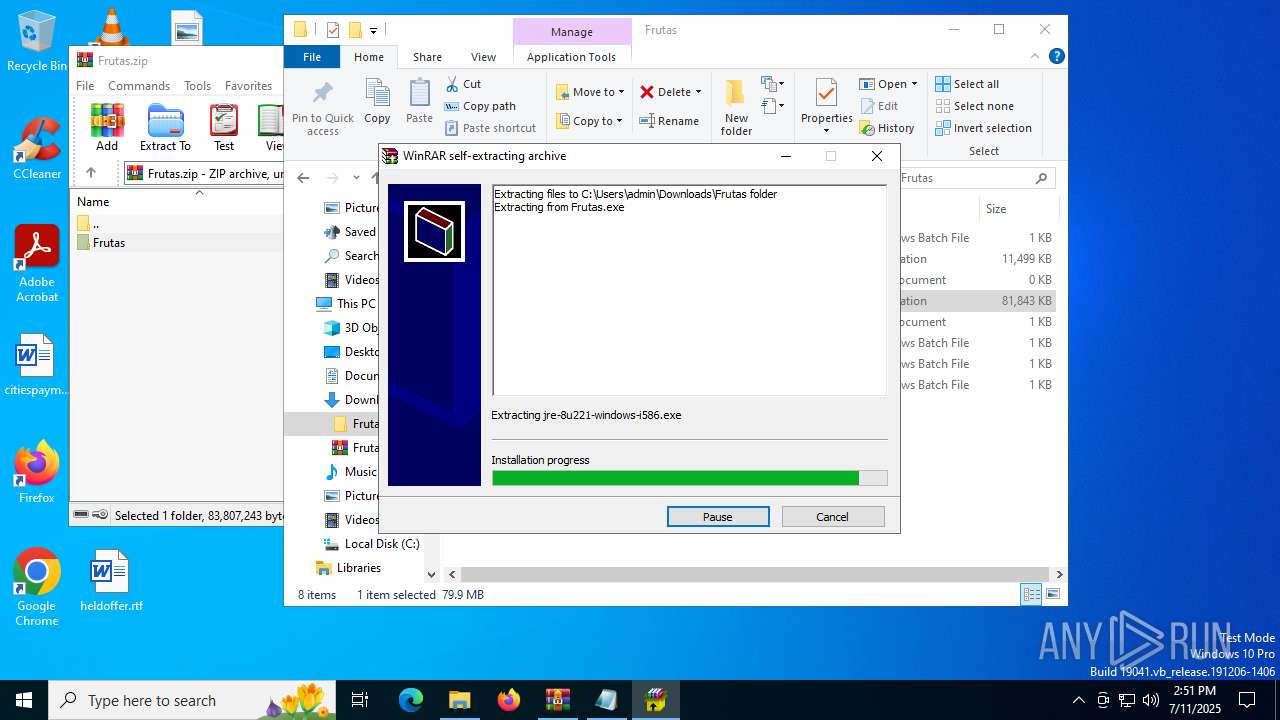Click Cancel in WinRAR extractor dialog
Screen dimensions: 1280x720
click(832, 517)
